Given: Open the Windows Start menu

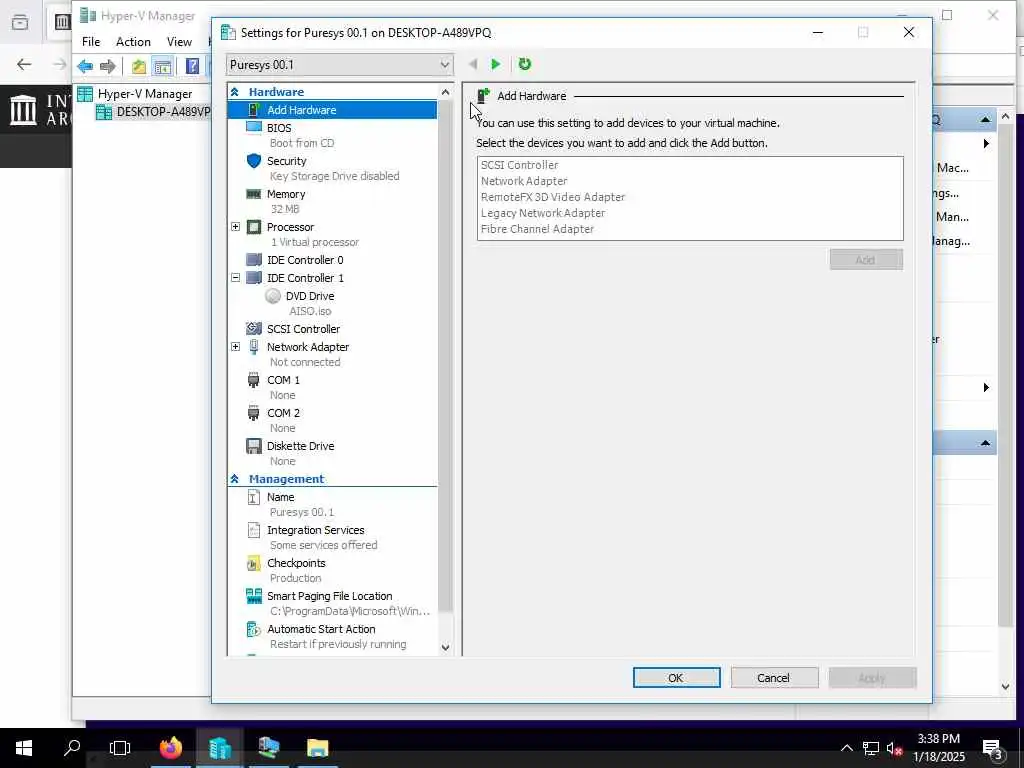Looking at the screenshot, I should click(x=24, y=748).
